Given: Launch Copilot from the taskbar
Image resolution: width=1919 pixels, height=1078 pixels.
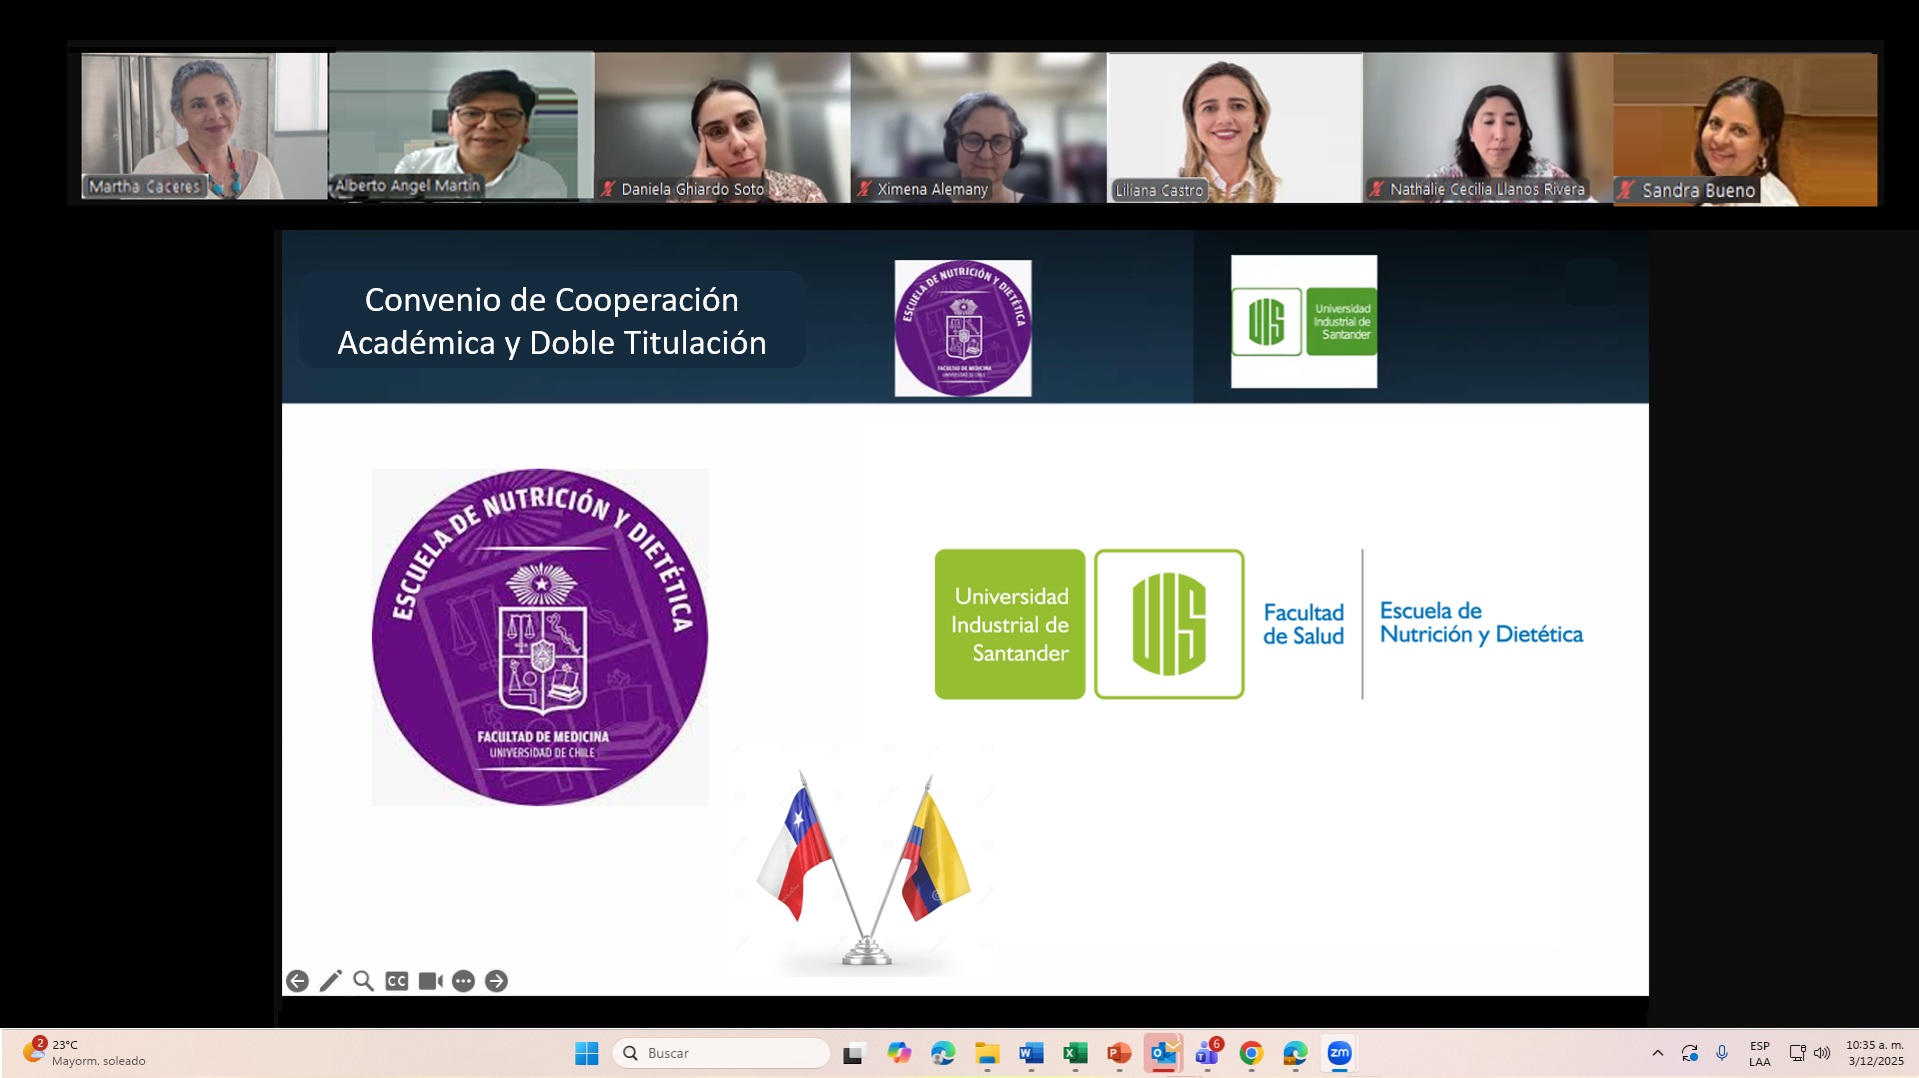Looking at the screenshot, I should 899,1053.
